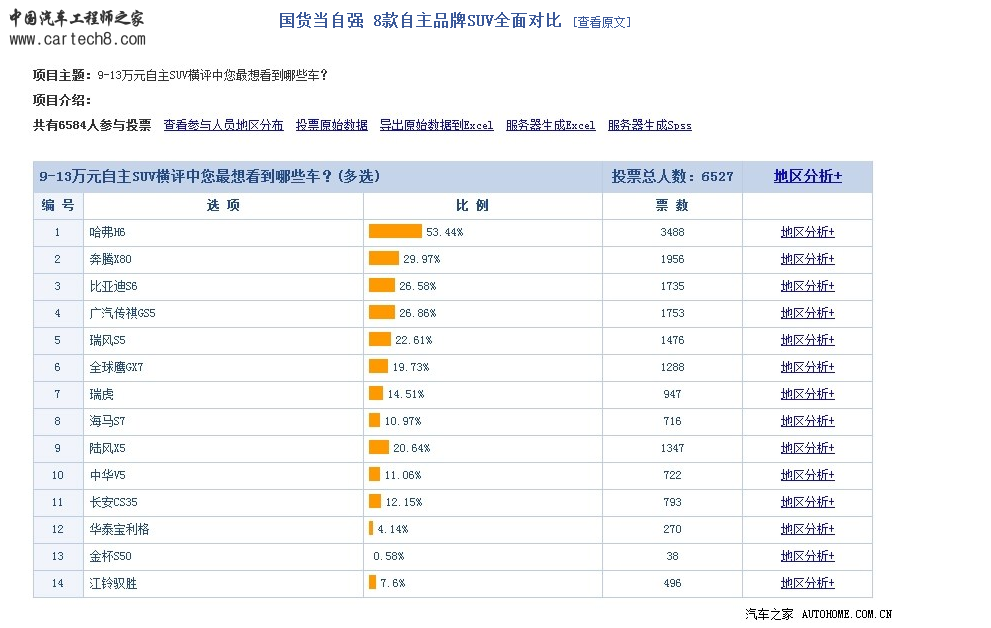Open 地区分析+ for 长安CS35 row
Image resolution: width=991 pixels, height=628 pixels.
(x=808, y=502)
